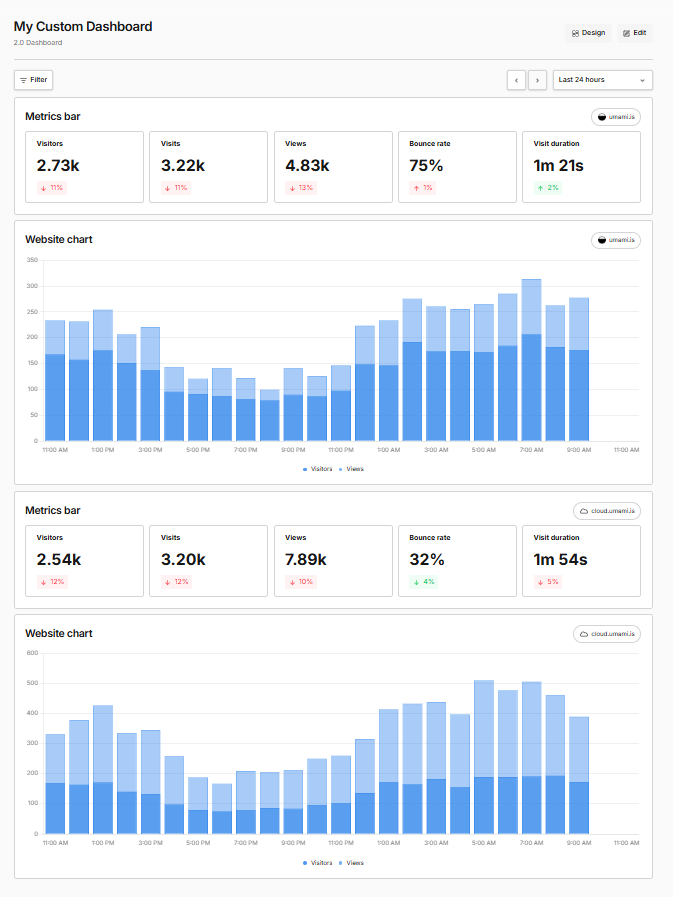This screenshot has width=673, height=897.
Task: Toggle Visitors legend in the bottom chart
Action: [320, 863]
